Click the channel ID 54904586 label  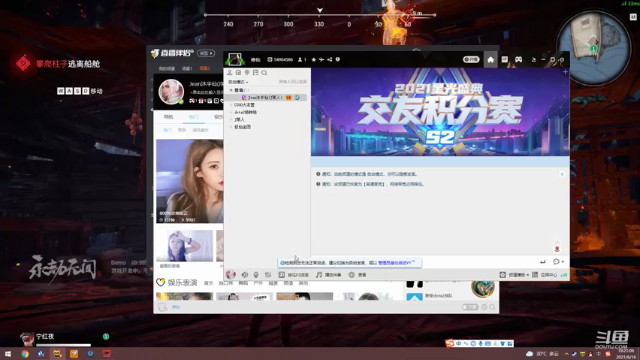click(x=280, y=60)
